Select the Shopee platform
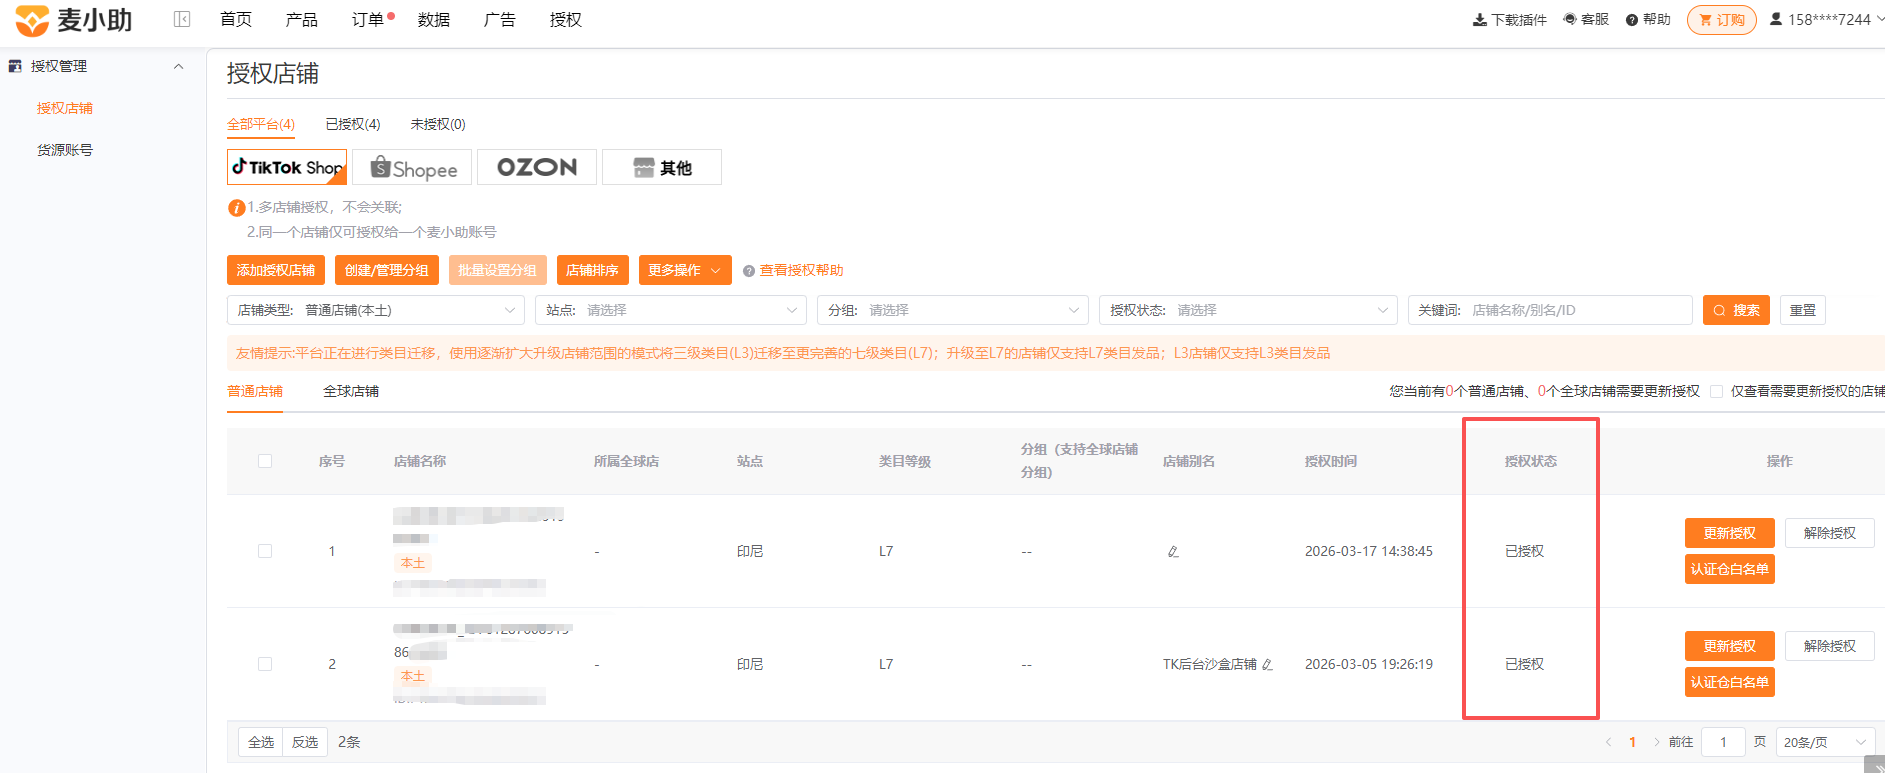This screenshot has height=773, width=1885. click(412, 167)
